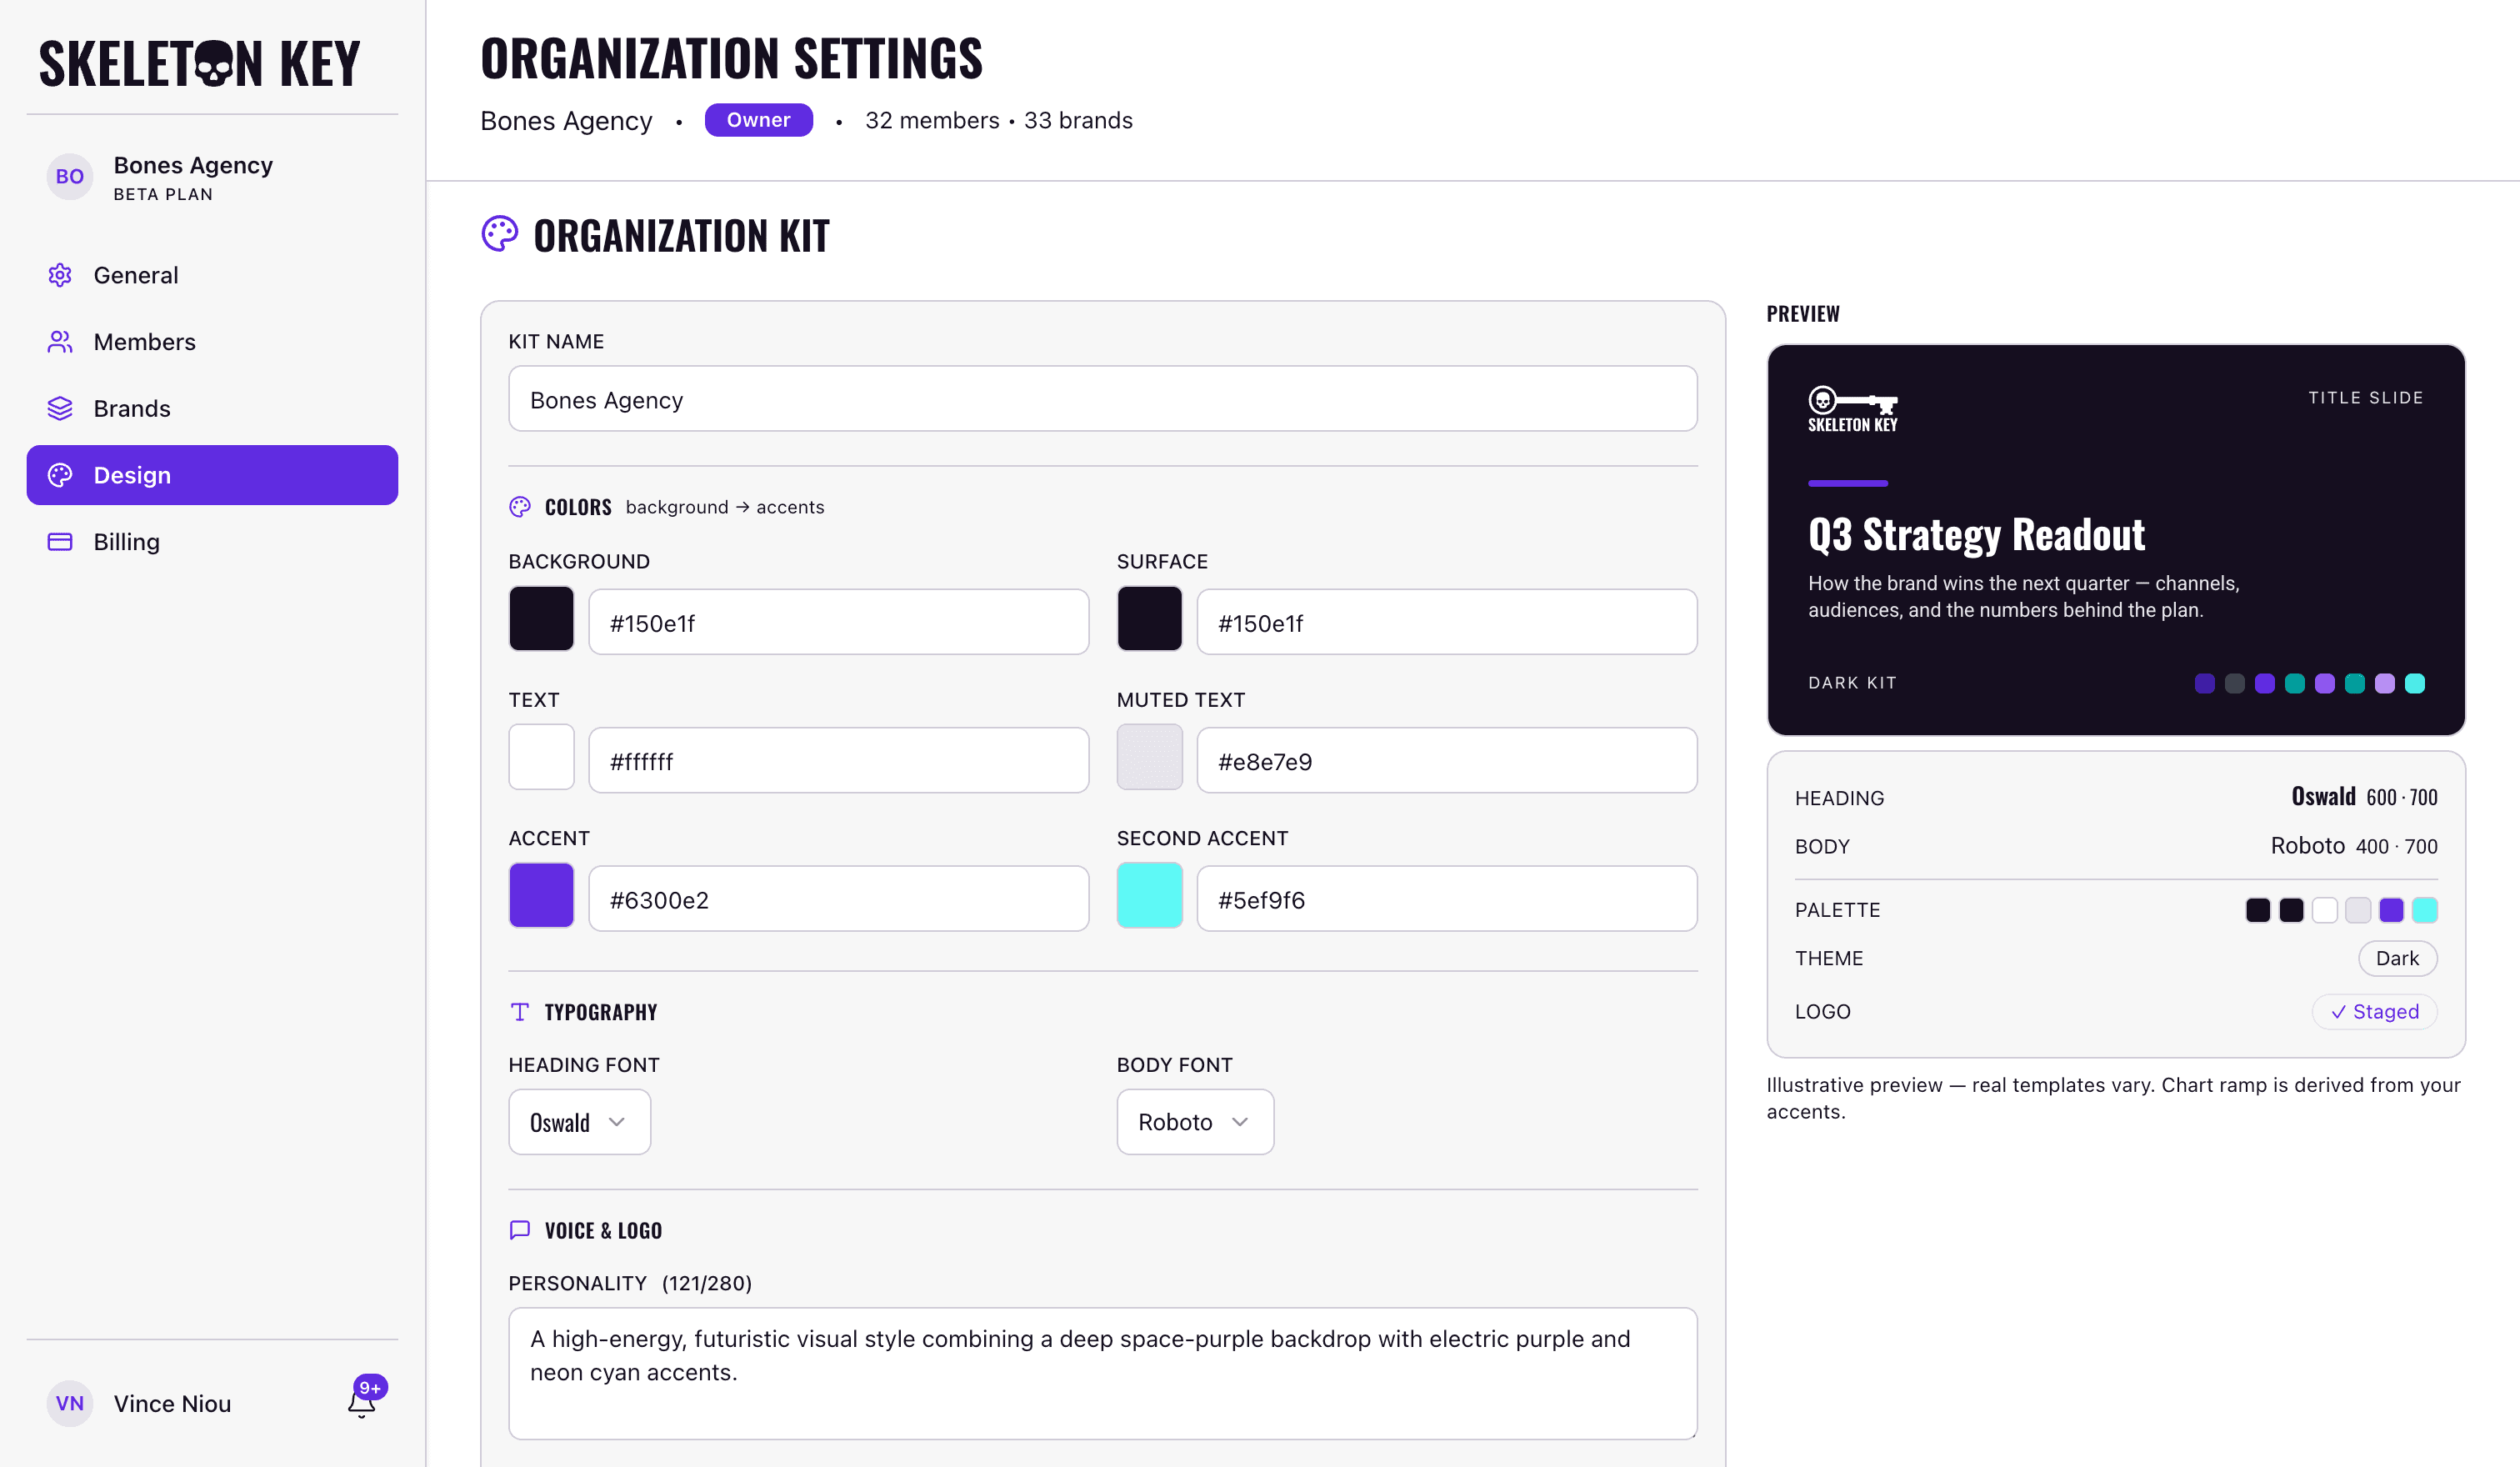The height and width of the screenshot is (1467, 2520).
Task: Click the Bones Agency org switcher
Action: coord(212,177)
